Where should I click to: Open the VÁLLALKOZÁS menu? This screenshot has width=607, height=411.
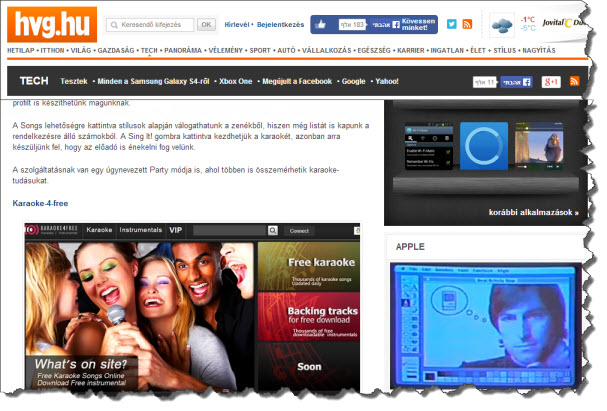tap(326, 50)
